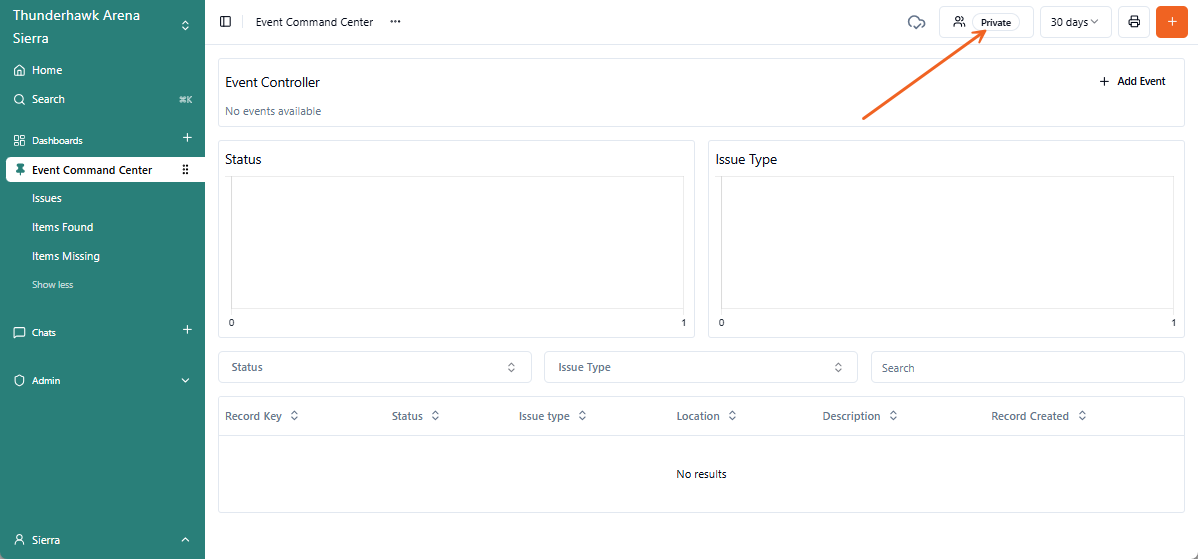Open Issues in the sidebar

(47, 198)
